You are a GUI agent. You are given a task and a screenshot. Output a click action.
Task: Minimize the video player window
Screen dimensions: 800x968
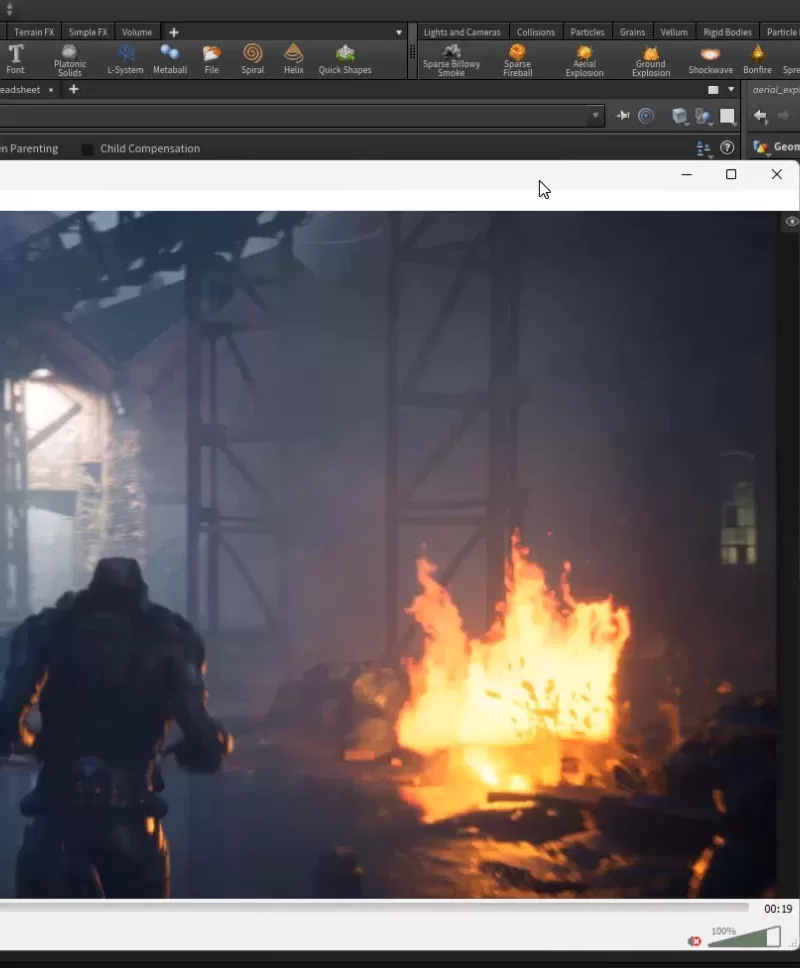click(686, 175)
